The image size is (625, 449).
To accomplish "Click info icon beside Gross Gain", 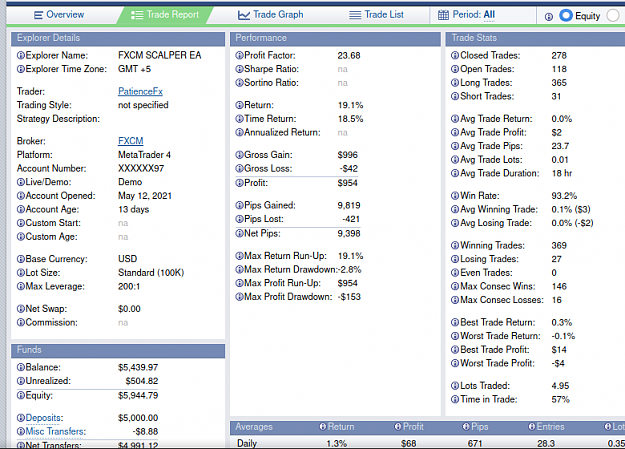I will pos(239,155).
